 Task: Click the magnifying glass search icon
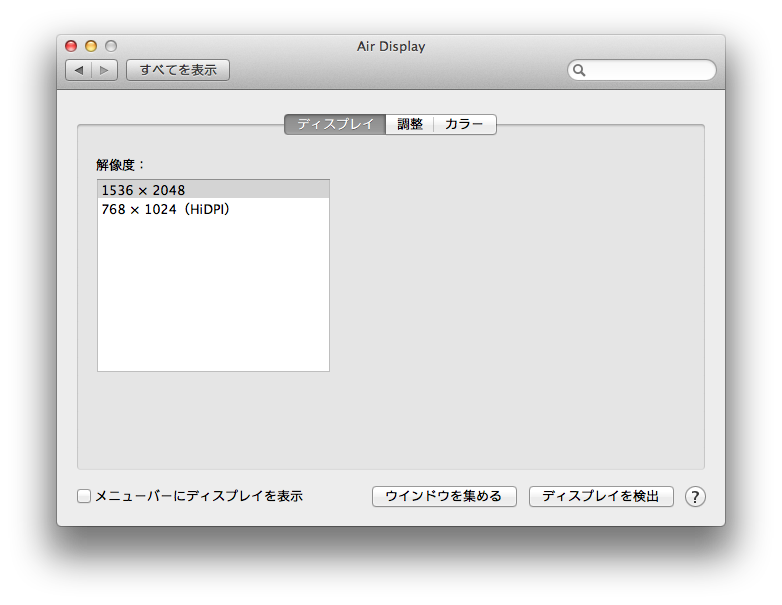pos(579,70)
